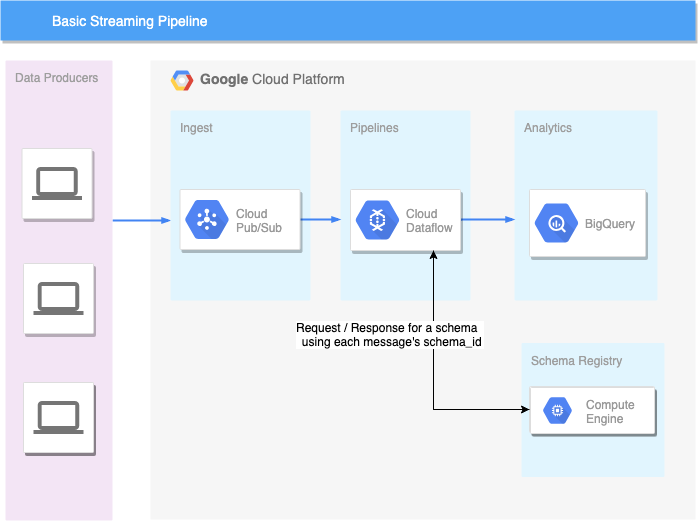
Task: Select the Data Producers label
Action: pos(57,77)
